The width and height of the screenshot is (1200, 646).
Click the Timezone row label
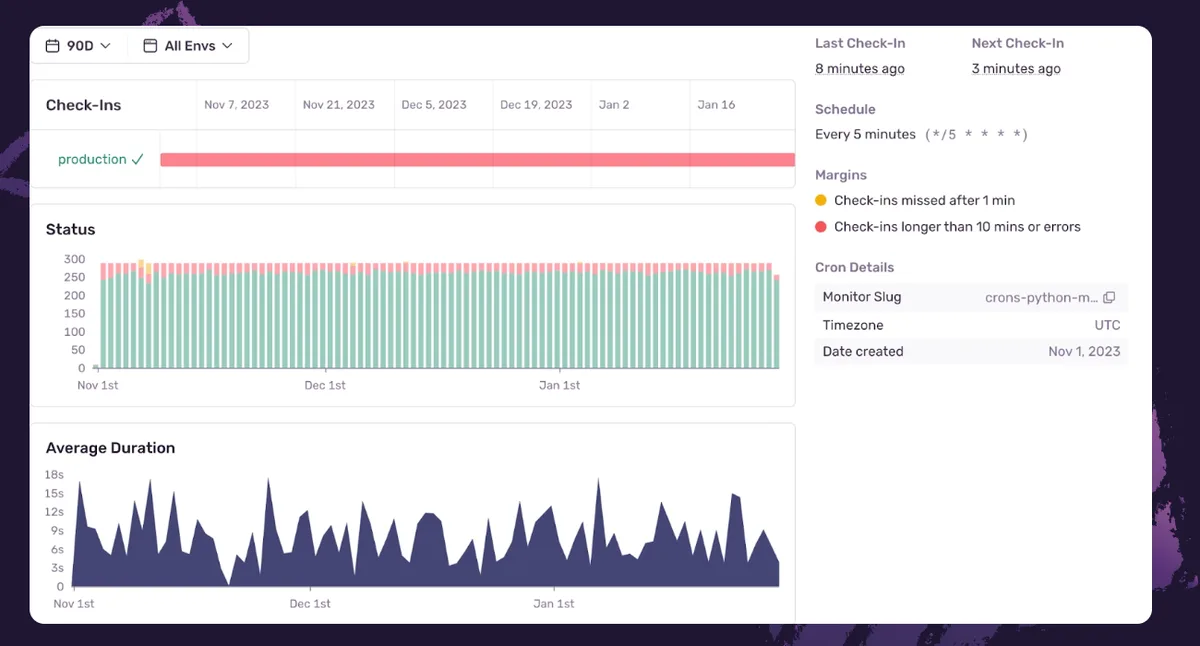853,325
